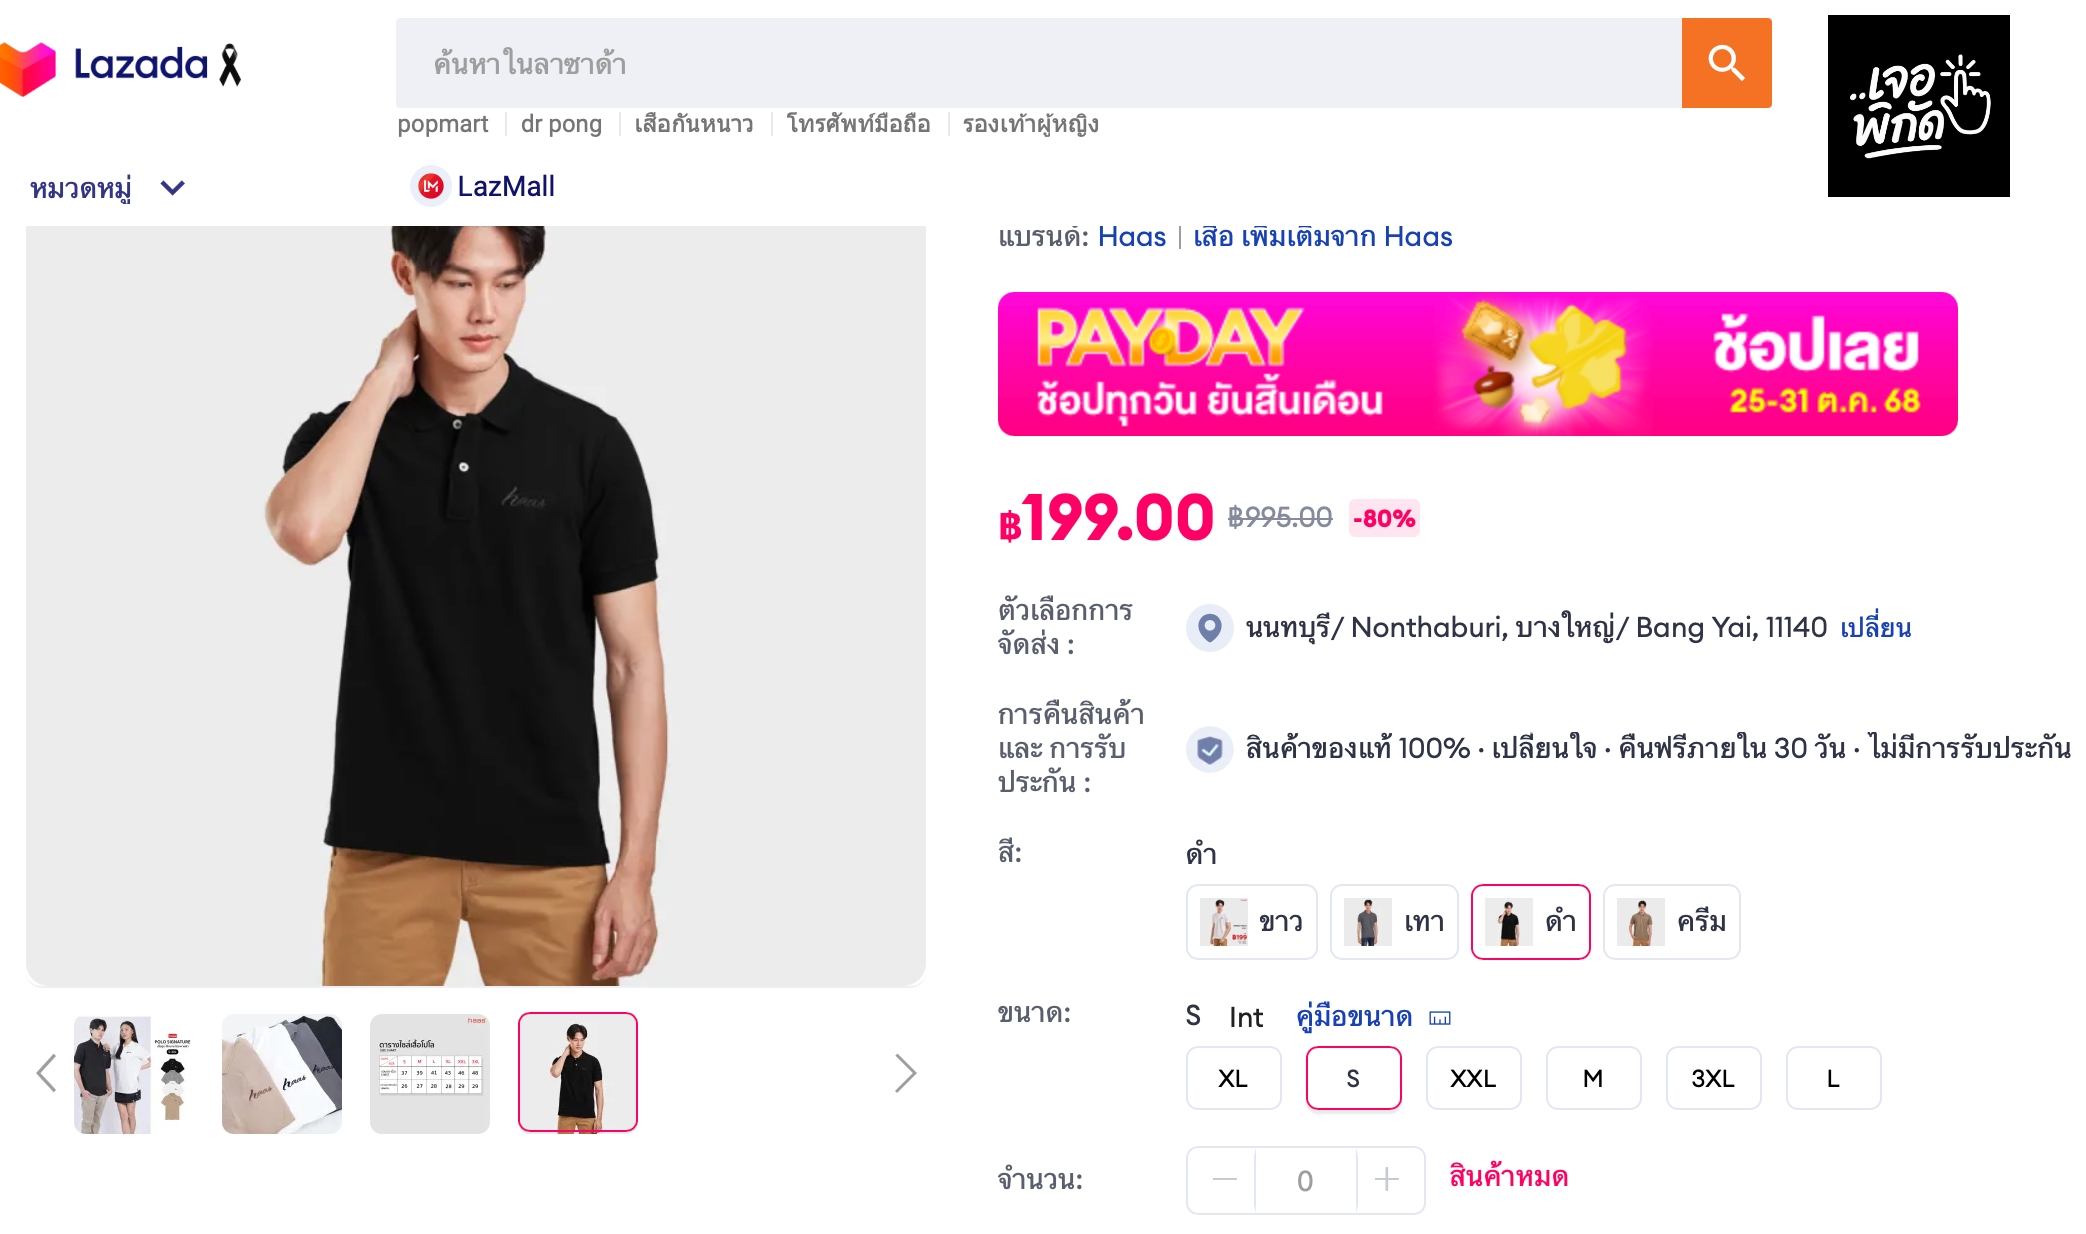Click the Lazada logo

[120, 66]
